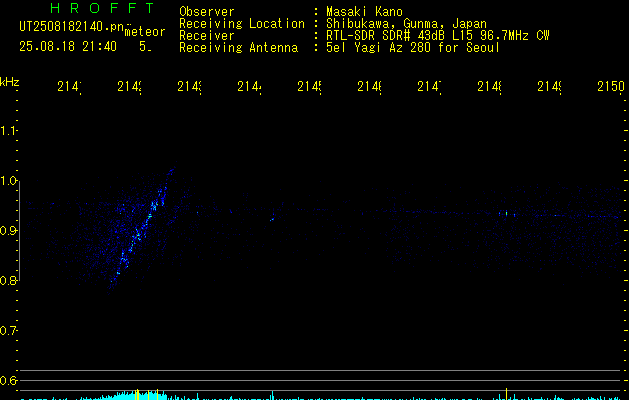Image resolution: width=629 pixels, height=400 pixels.
Task: Click the word "meteor" under the filename
Action: pos(145,32)
